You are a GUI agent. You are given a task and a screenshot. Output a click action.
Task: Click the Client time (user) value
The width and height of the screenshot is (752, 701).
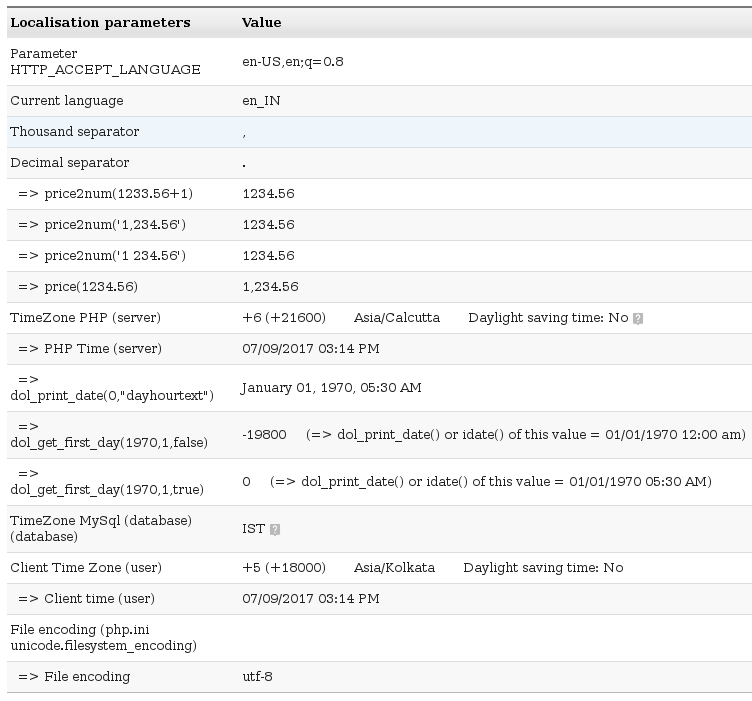(x=311, y=598)
